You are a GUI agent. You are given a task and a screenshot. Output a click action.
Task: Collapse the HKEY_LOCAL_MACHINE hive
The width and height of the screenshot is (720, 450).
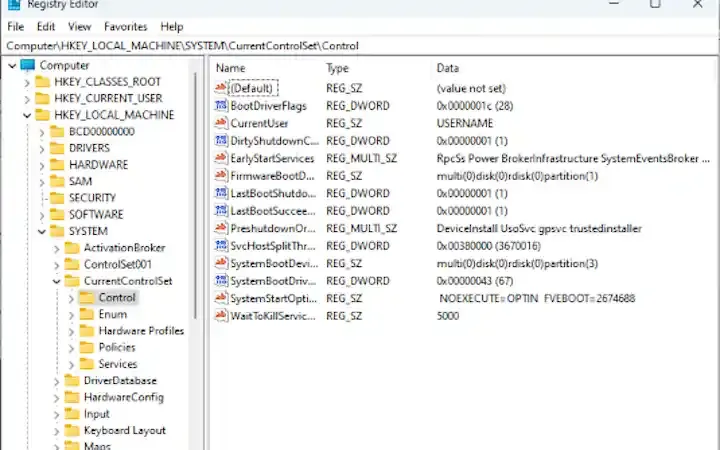click(27, 115)
